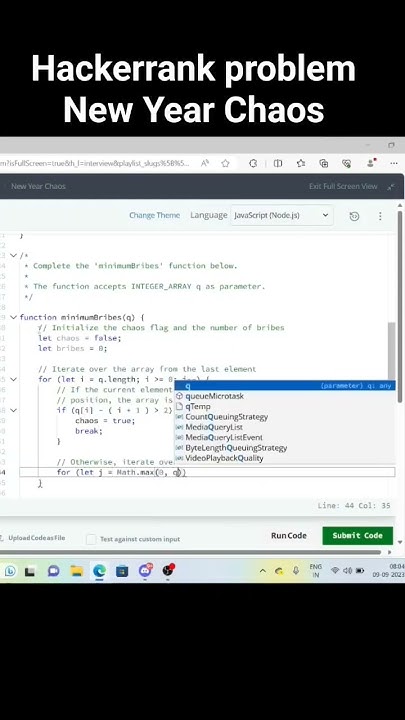The height and width of the screenshot is (720, 405).
Task: Click the microphone tray icon
Action: pyautogui.click(x=296, y=571)
